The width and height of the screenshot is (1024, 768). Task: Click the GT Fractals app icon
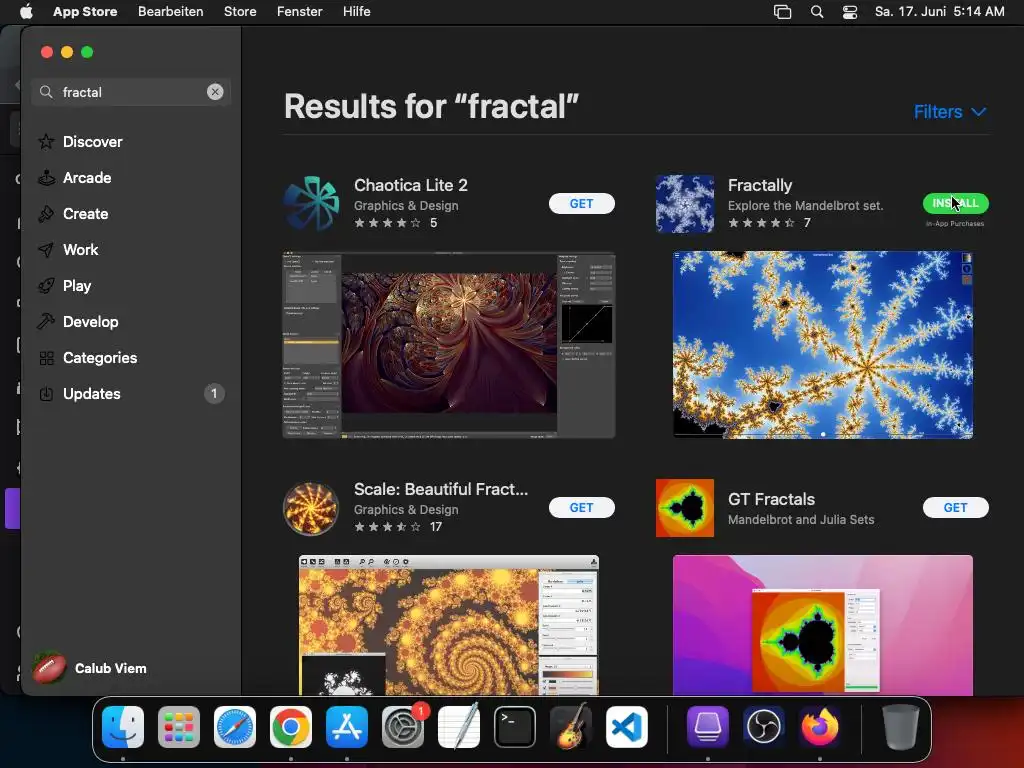(684, 508)
